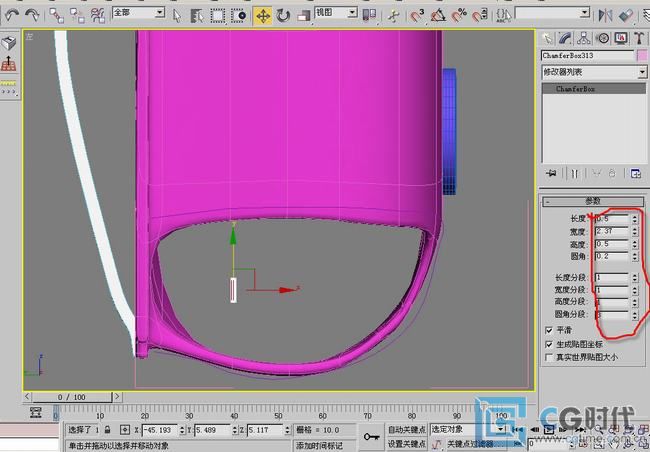Toggle the 生成贴图坐标 checkbox
Image resolution: width=650 pixels, height=452 pixels.
point(549,344)
